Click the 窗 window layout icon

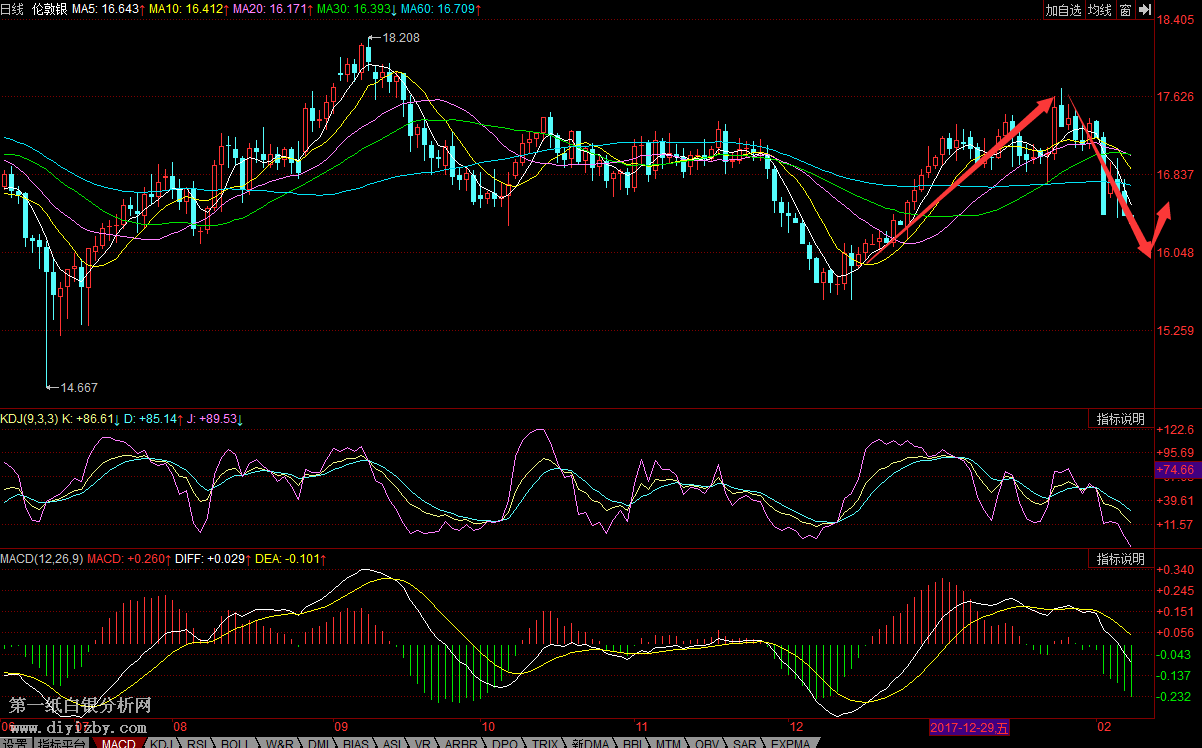[x=1125, y=10]
